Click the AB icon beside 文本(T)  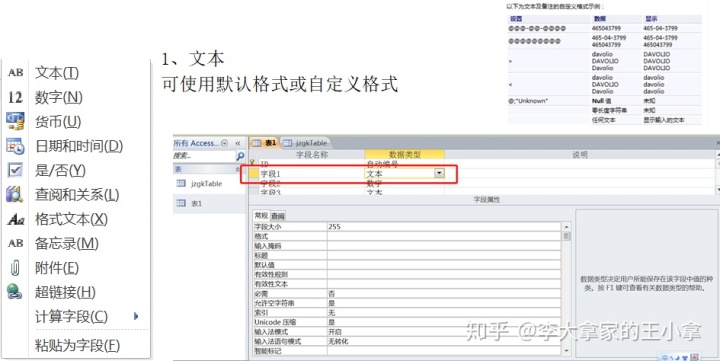pos(15,73)
